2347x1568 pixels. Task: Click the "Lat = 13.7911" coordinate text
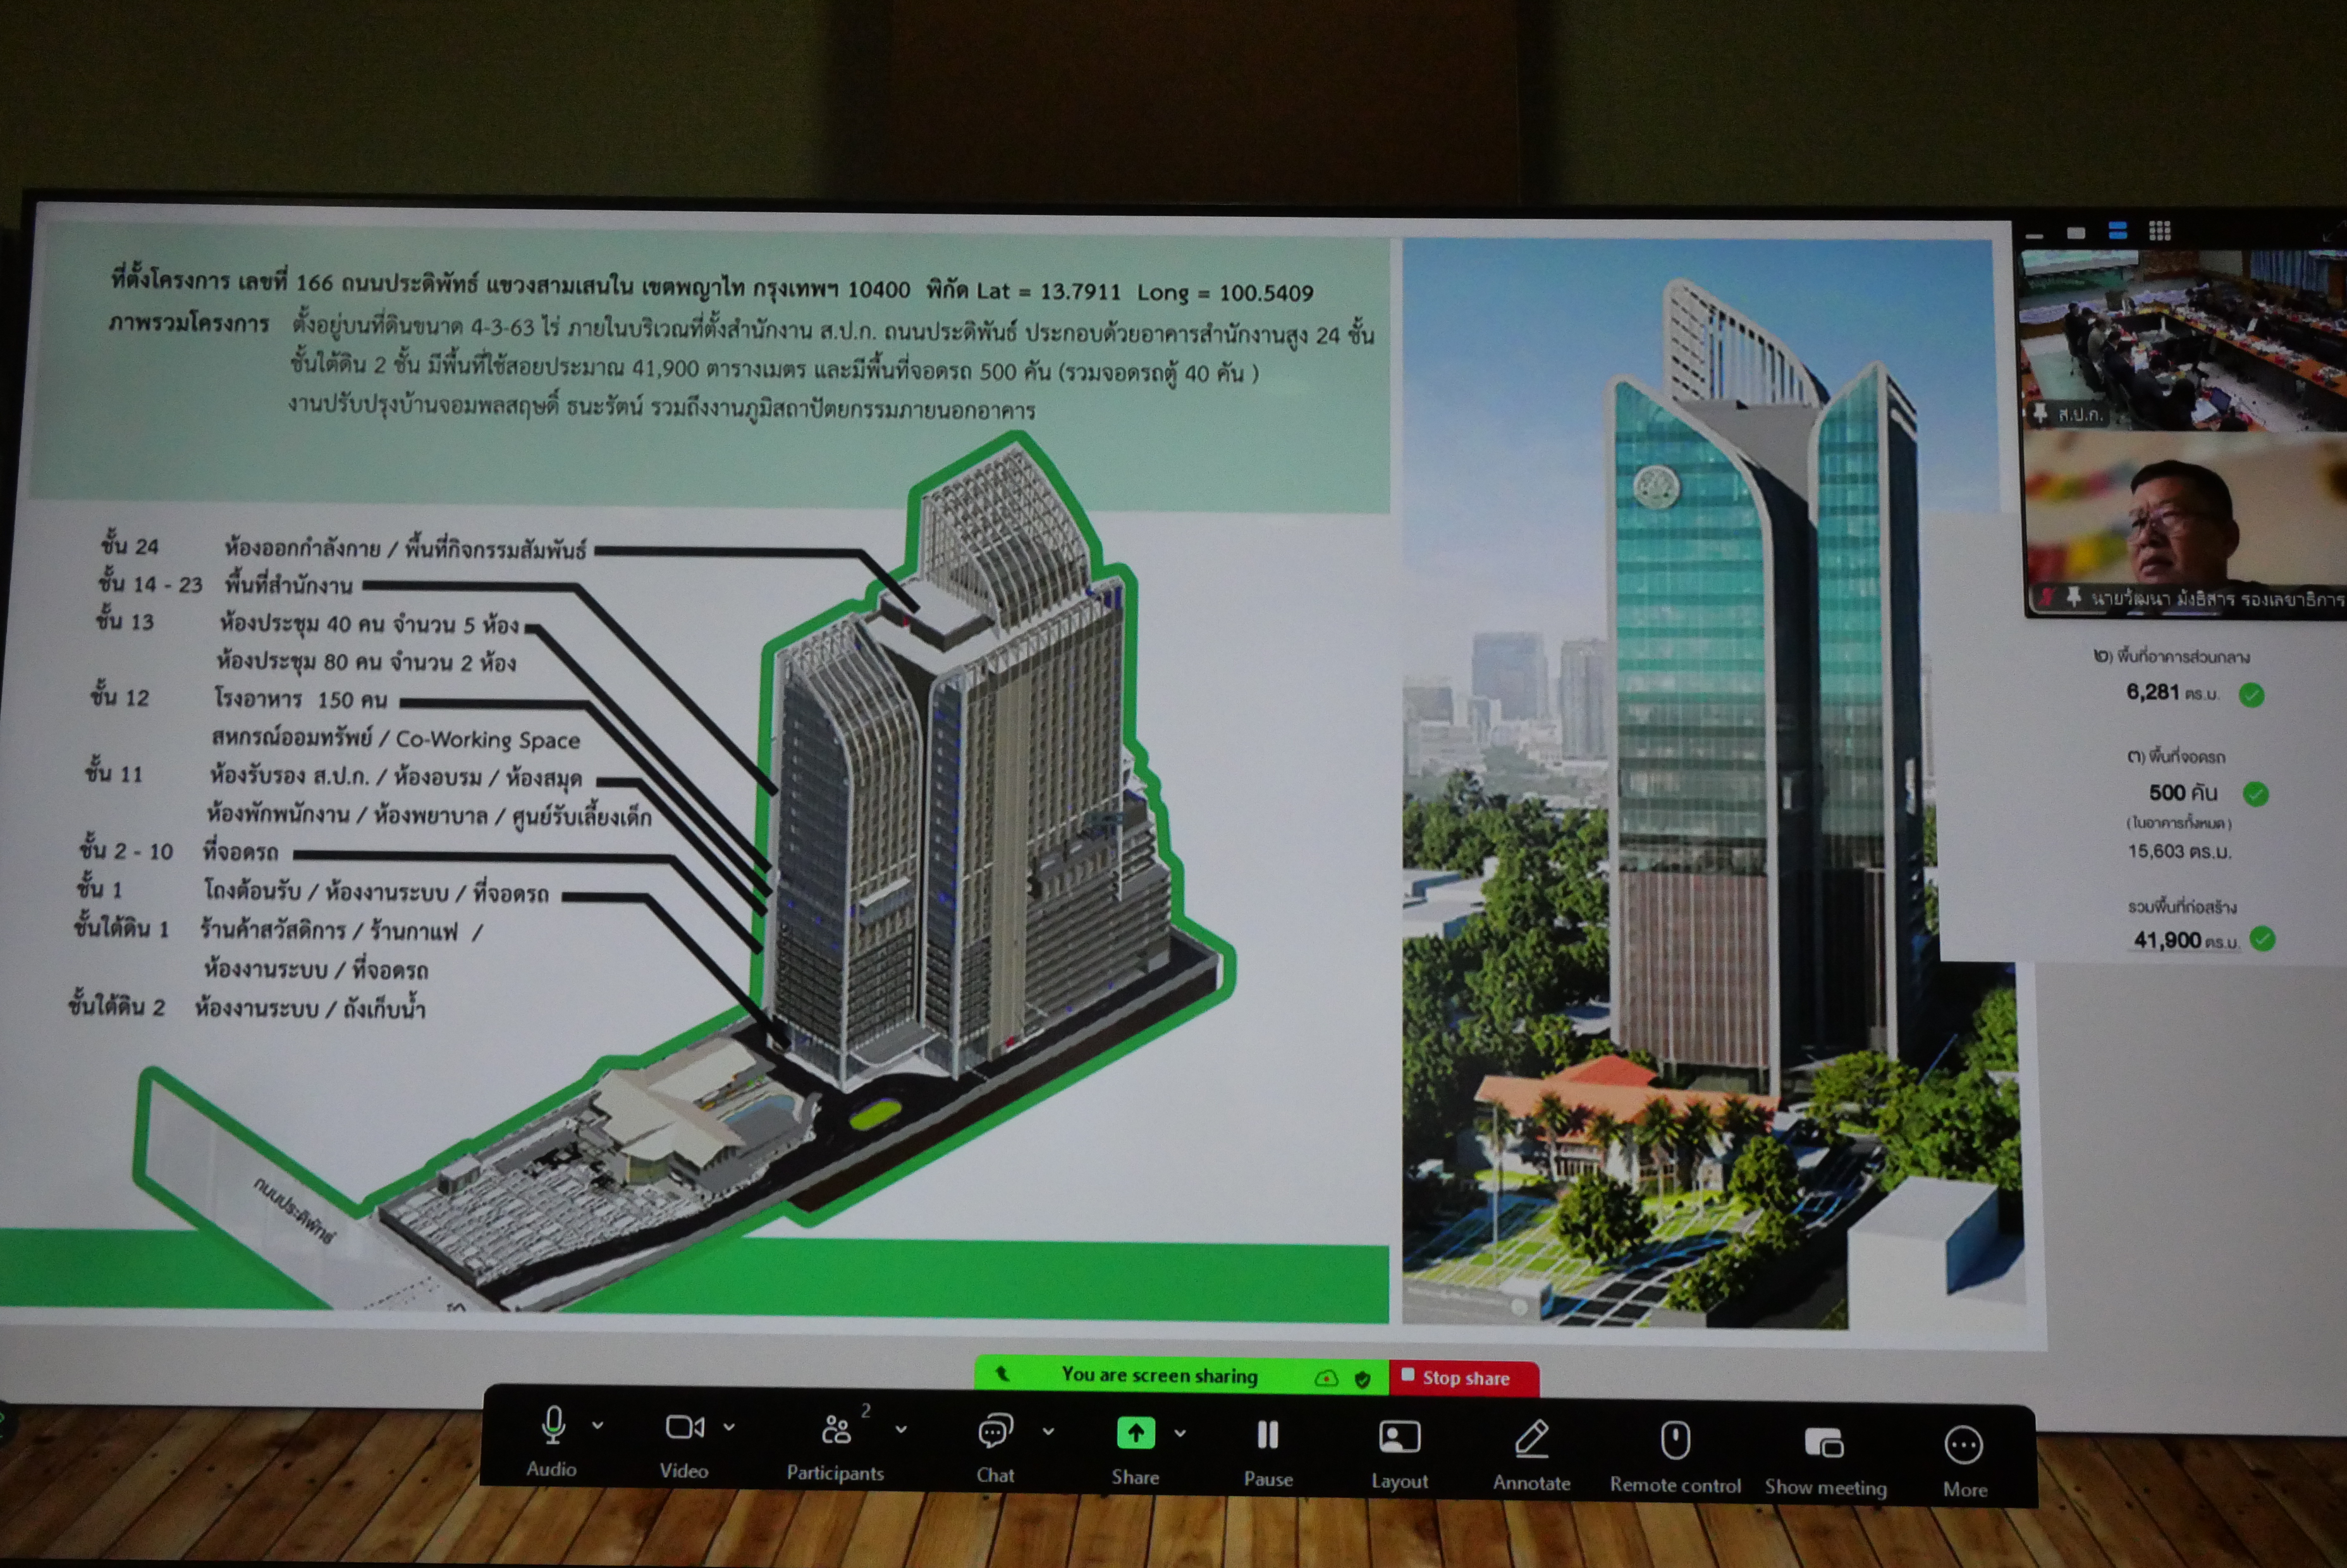[1048, 291]
